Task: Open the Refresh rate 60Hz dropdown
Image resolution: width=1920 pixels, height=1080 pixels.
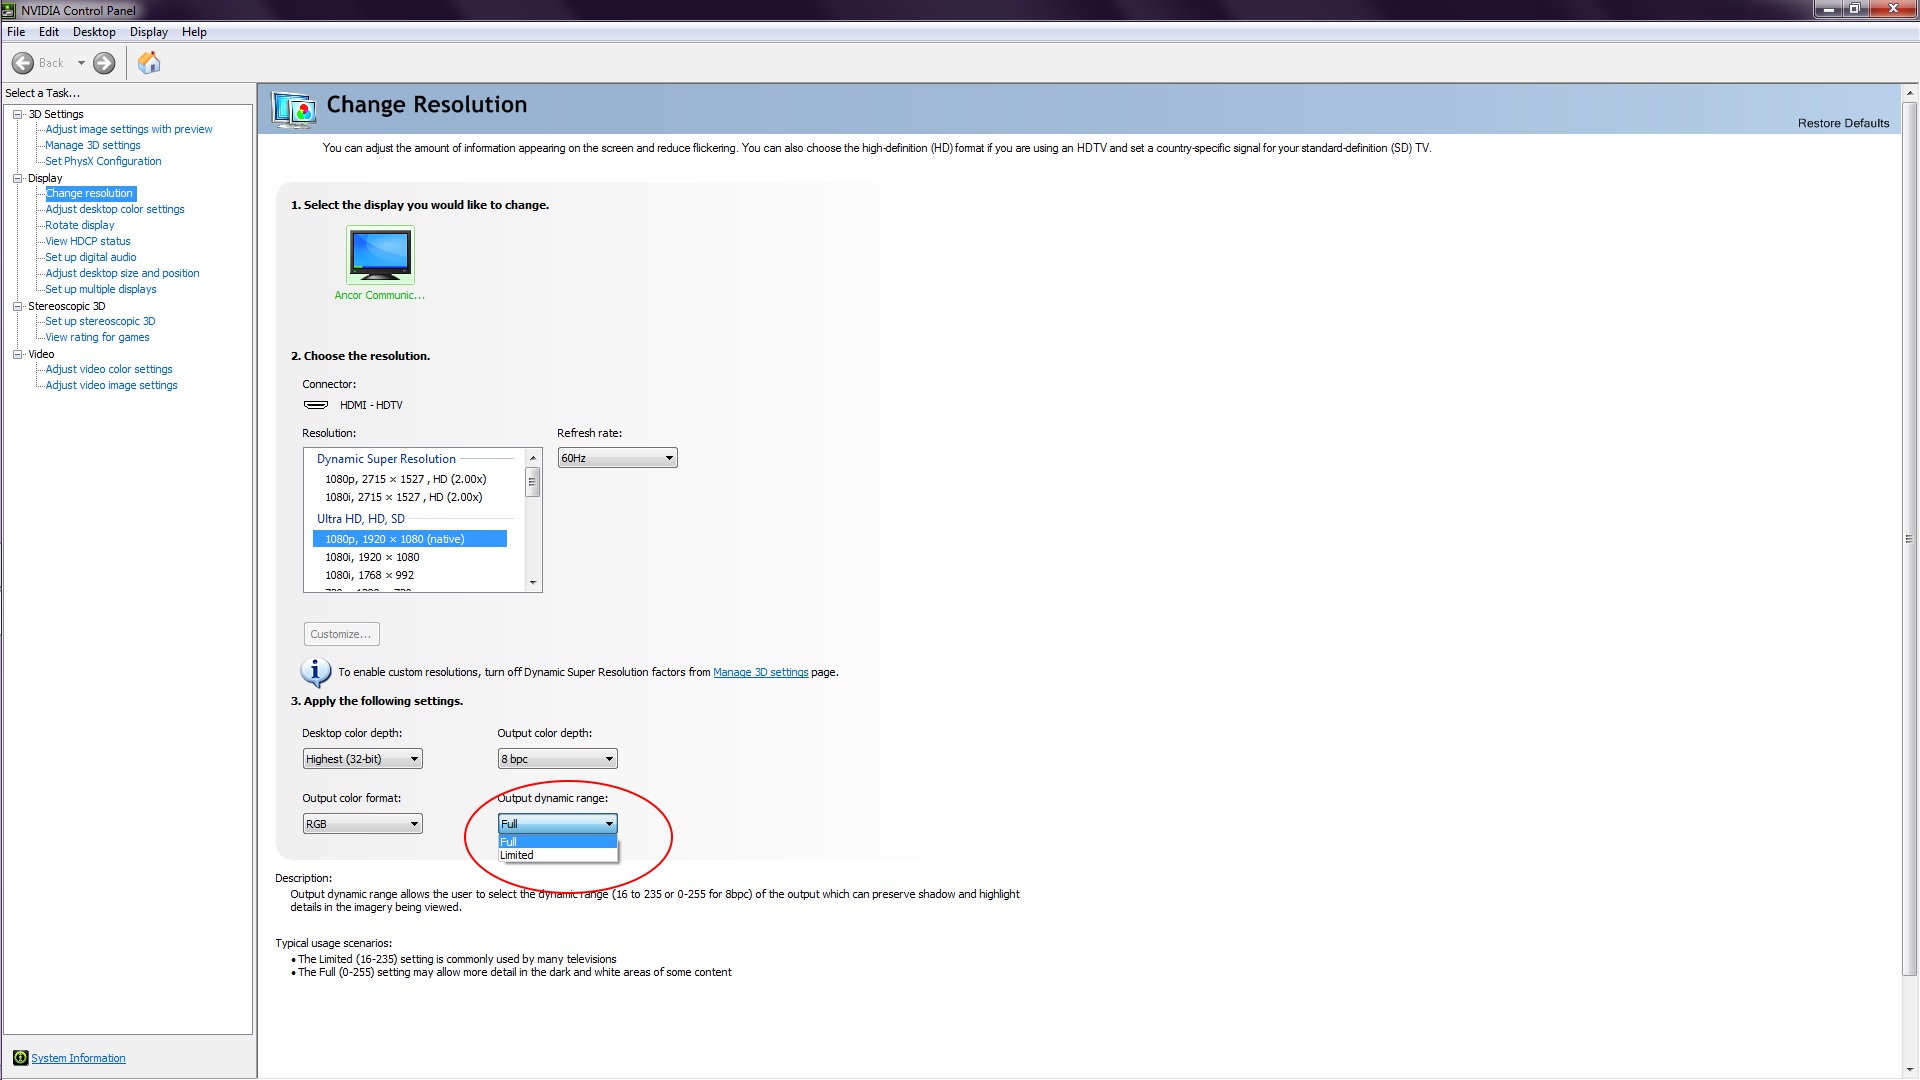Action: point(617,458)
